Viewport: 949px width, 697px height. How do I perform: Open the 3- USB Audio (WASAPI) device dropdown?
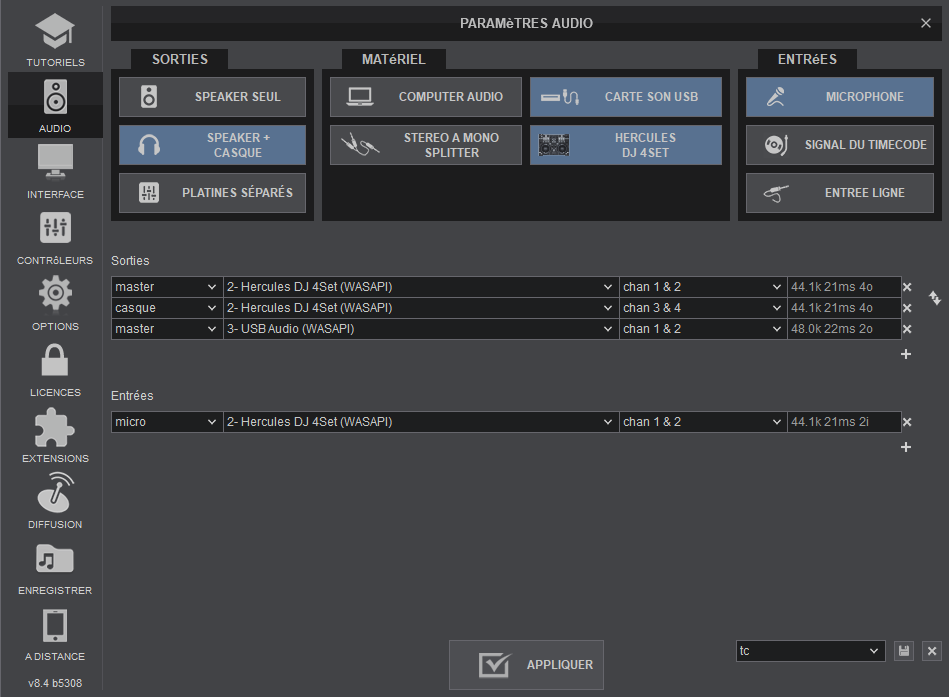point(421,329)
